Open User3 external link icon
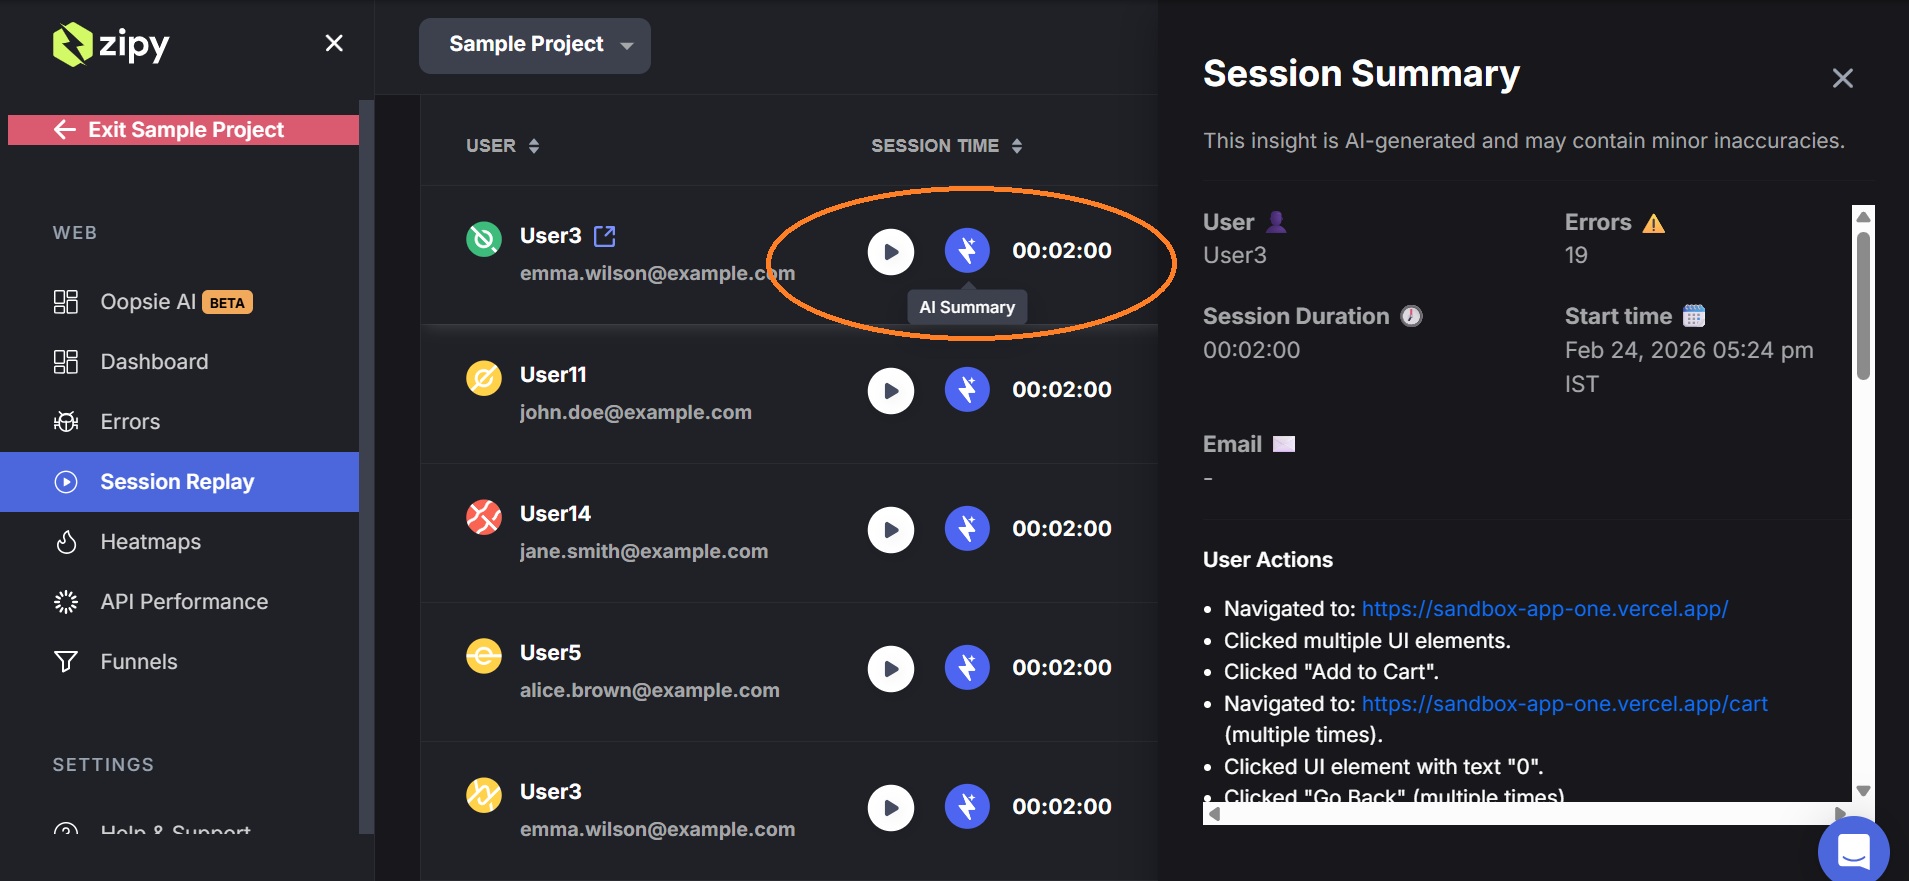The height and width of the screenshot is (881, 1909). [605, 236]
